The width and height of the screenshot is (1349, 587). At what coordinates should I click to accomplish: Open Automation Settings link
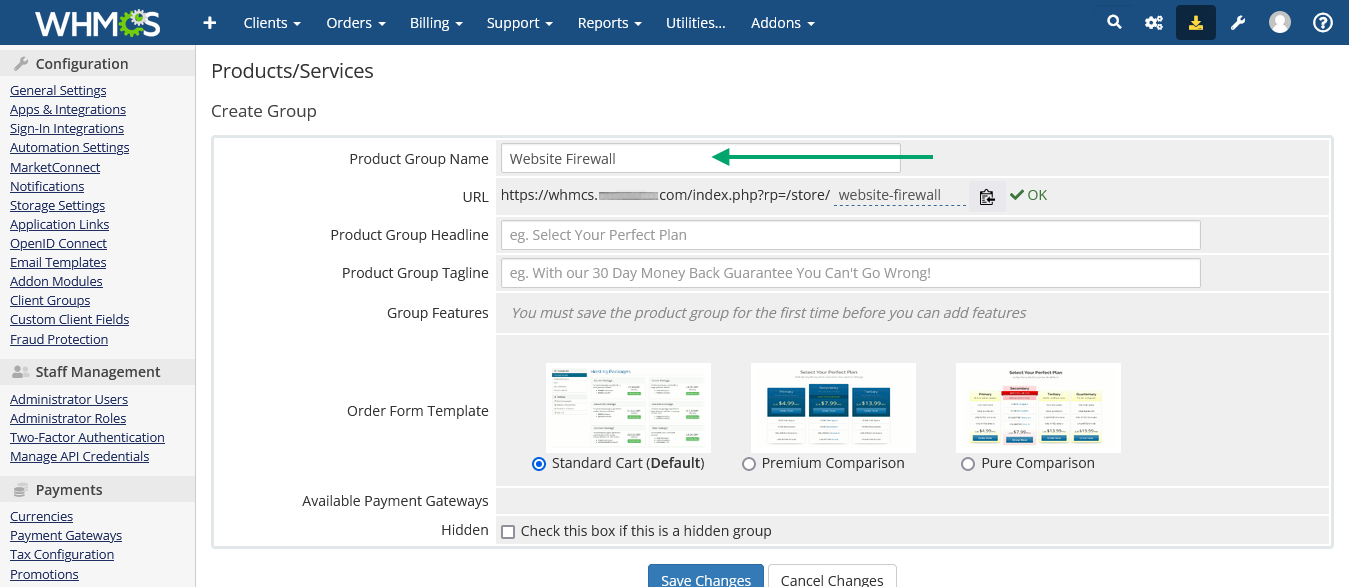[70, 147]
